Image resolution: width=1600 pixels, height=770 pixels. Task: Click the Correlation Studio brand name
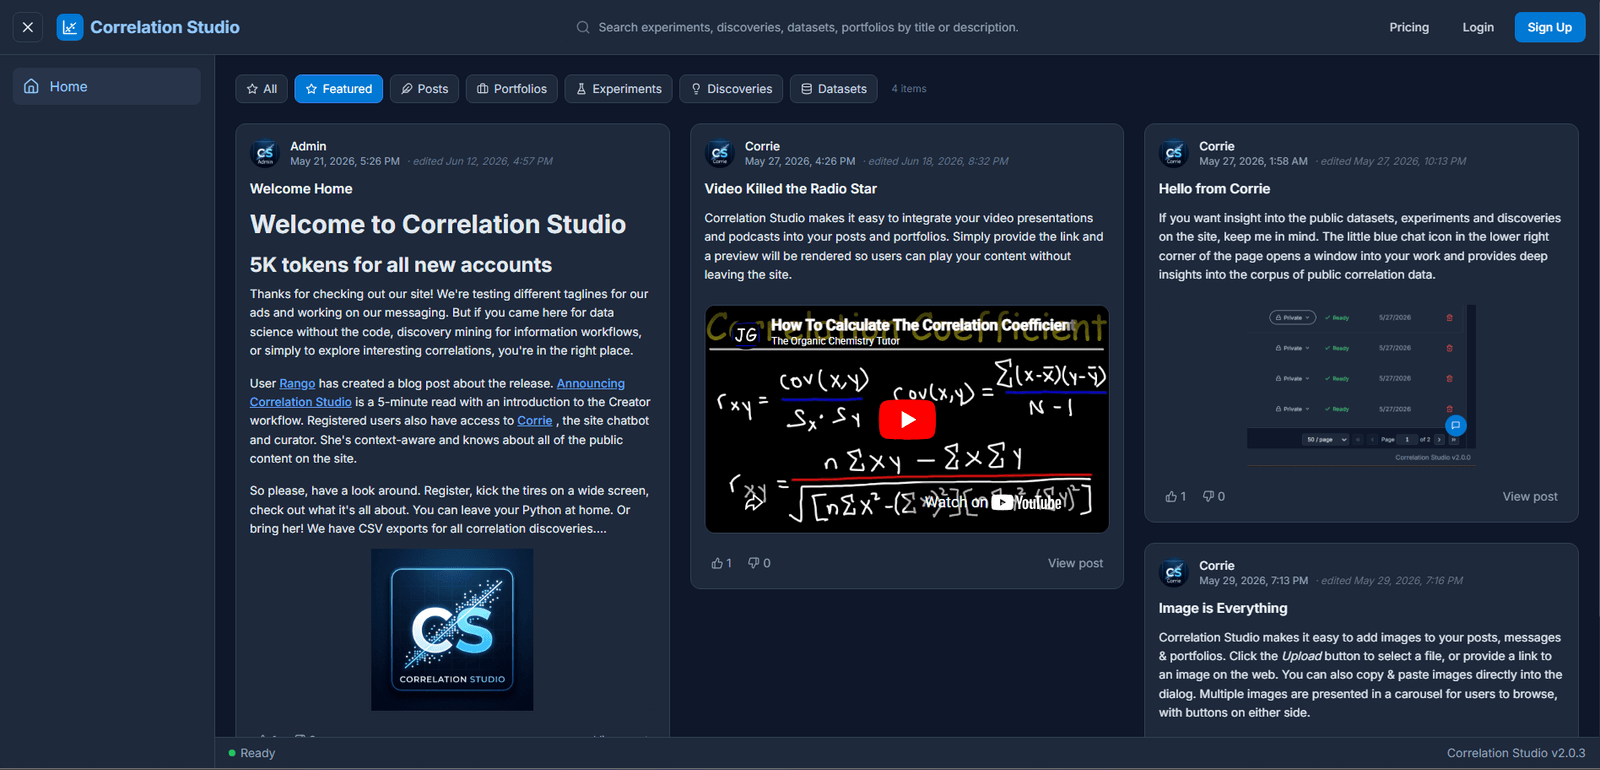pos(165,27)
